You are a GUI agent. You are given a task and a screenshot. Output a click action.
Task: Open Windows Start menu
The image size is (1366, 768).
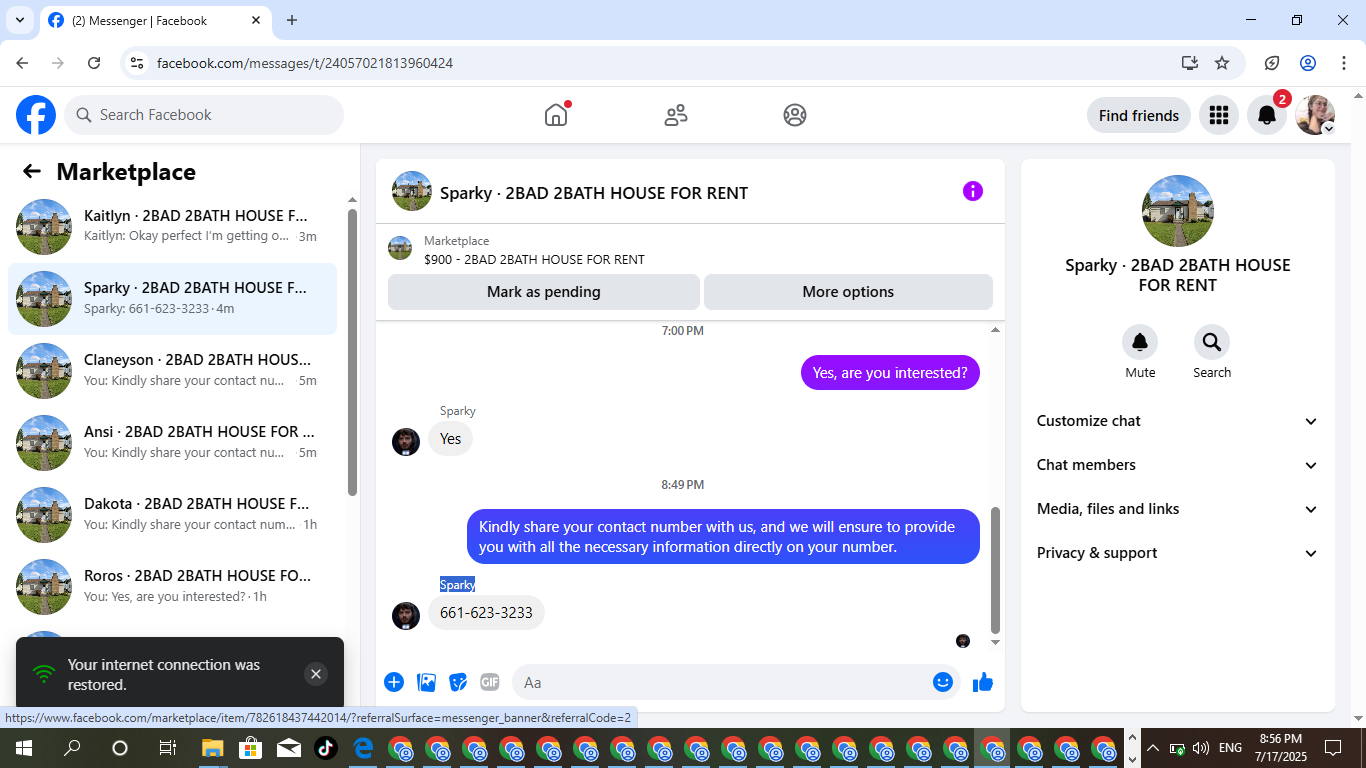[23, 748]
